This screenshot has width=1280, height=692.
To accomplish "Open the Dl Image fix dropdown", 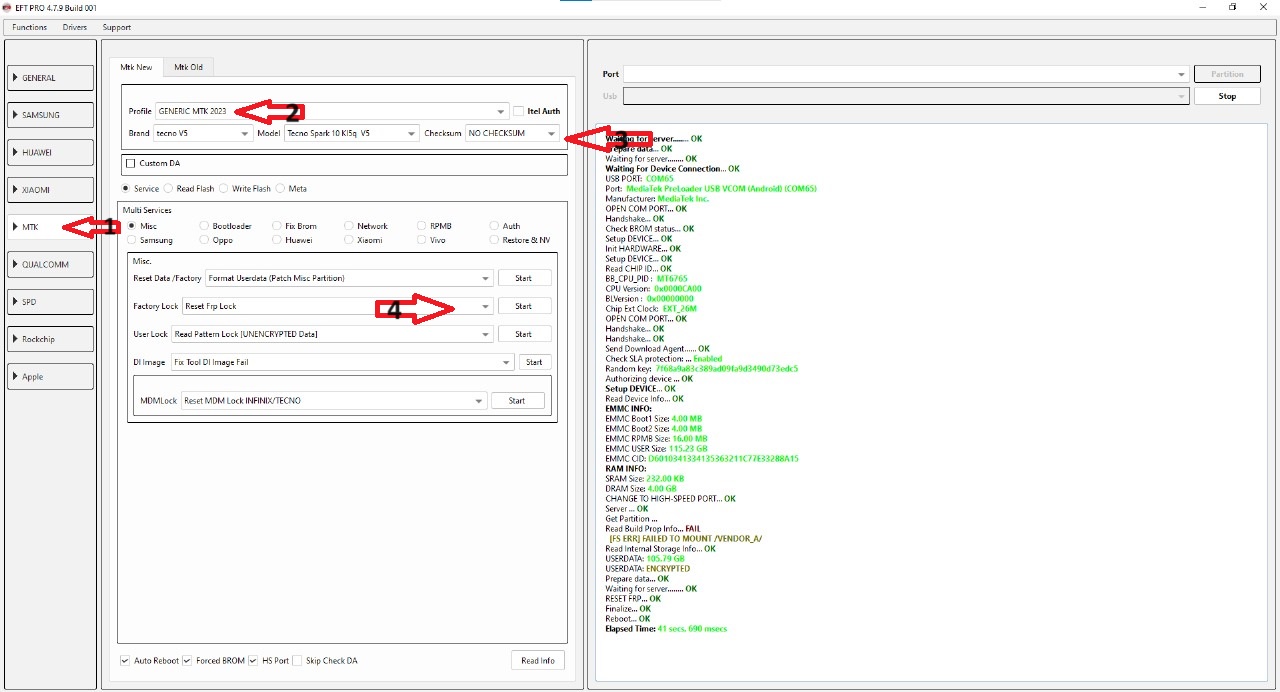I will pyautogui.click(x=342, y=362).
